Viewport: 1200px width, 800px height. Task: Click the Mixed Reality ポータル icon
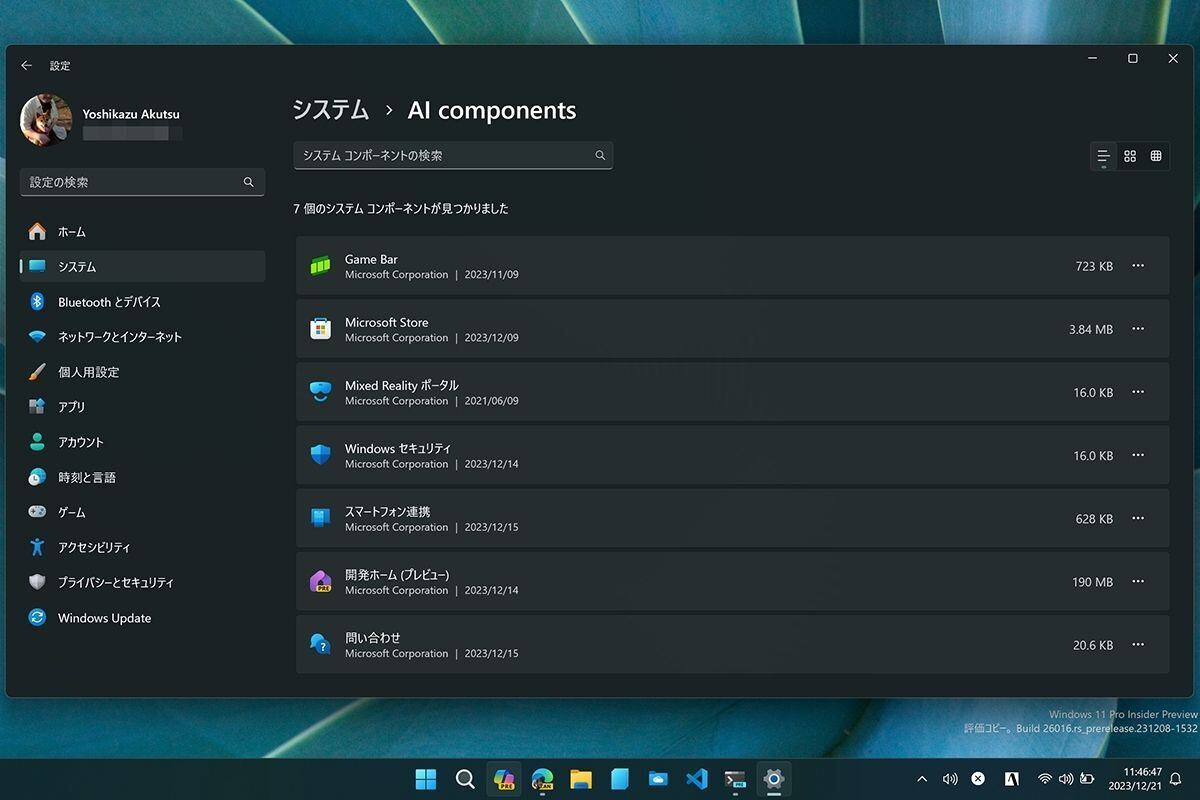click(320, 392)
